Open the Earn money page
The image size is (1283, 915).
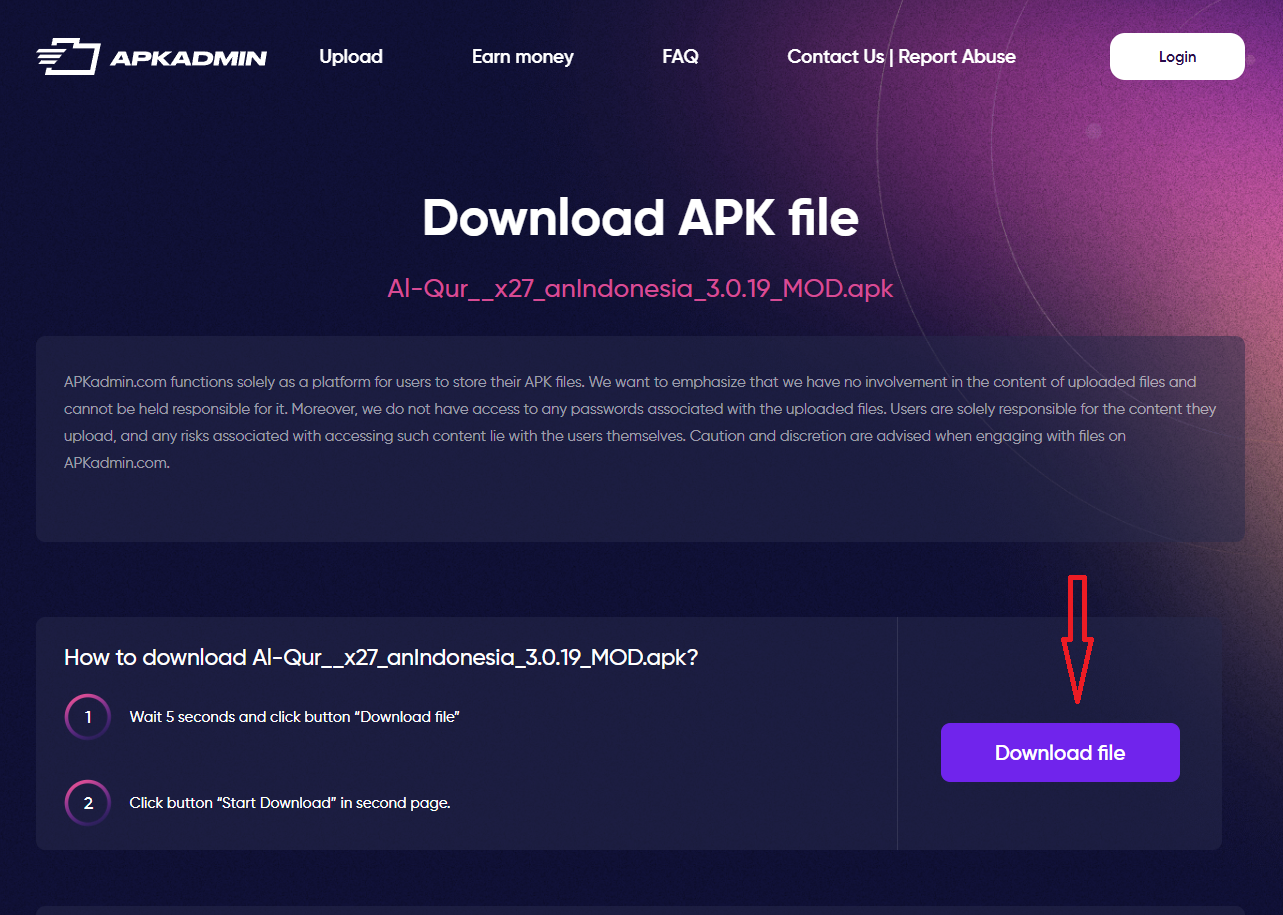pyautogui.click(x=523, y=57)
